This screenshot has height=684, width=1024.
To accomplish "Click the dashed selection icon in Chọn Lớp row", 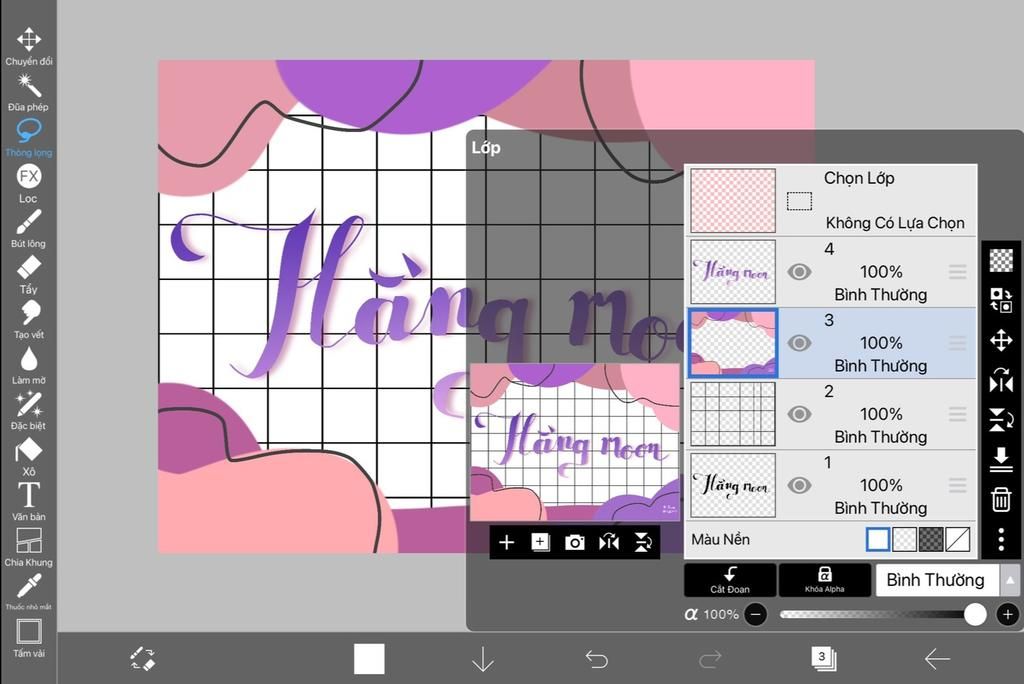I will pyautogui.click(x=799, y=201).
